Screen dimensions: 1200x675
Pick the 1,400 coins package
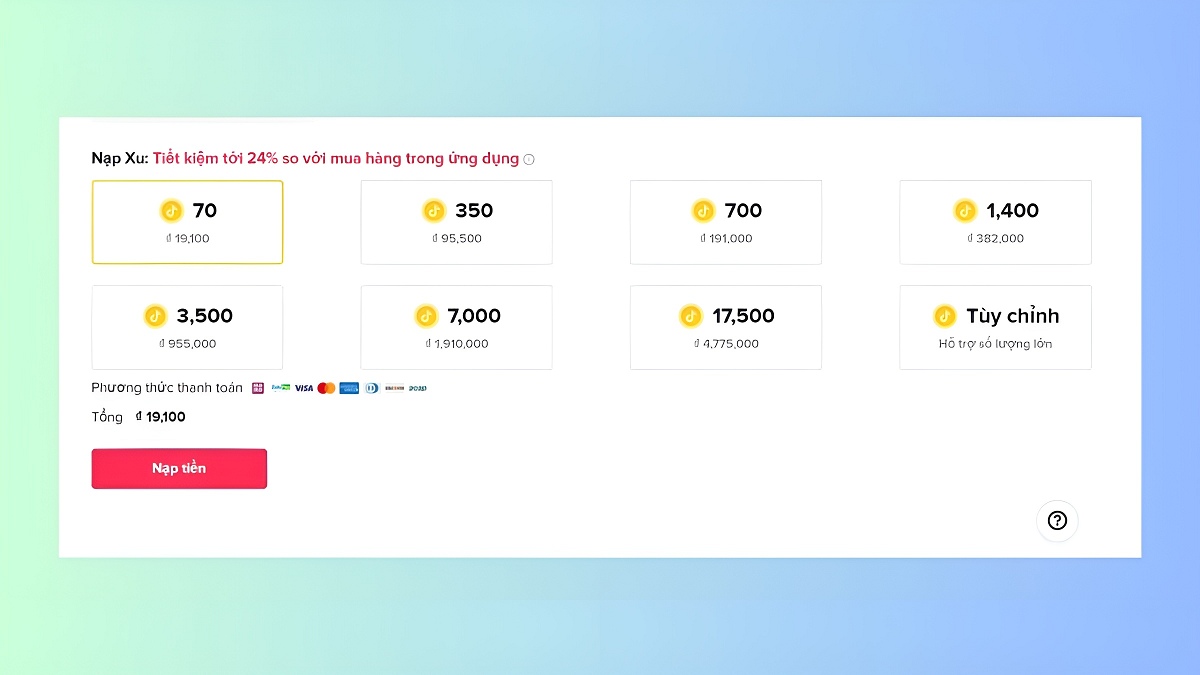click(x=995, y=222)
